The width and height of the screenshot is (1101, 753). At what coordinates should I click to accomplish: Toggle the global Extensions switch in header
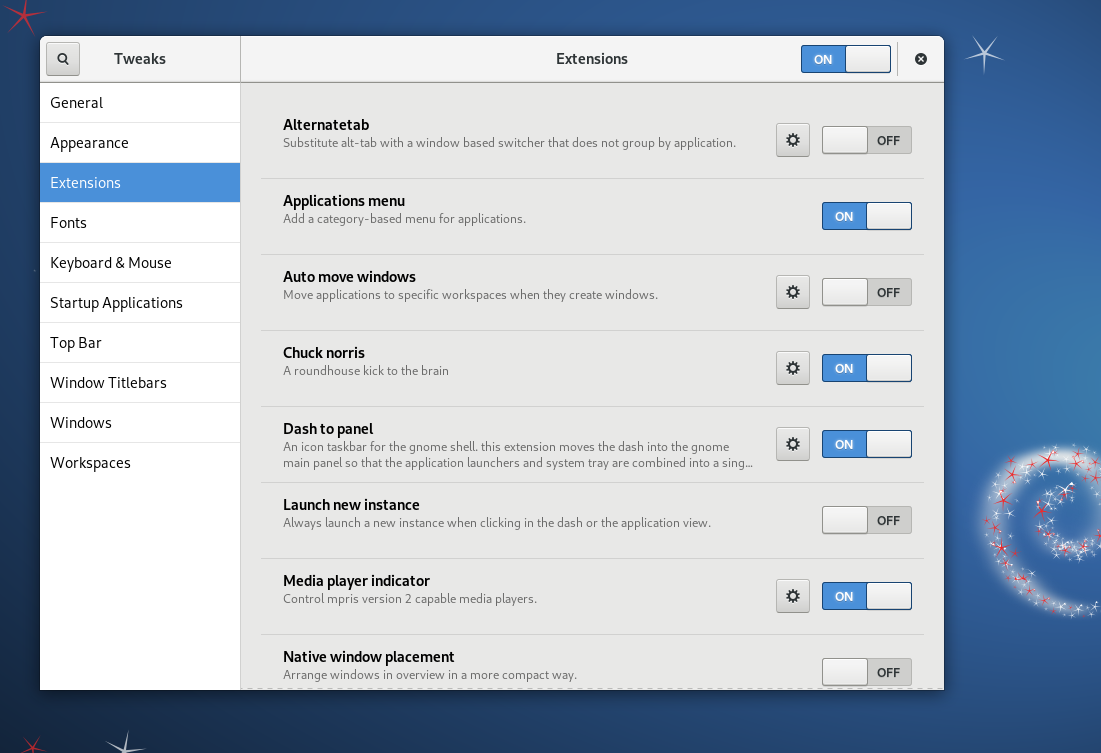click(845, 59)
